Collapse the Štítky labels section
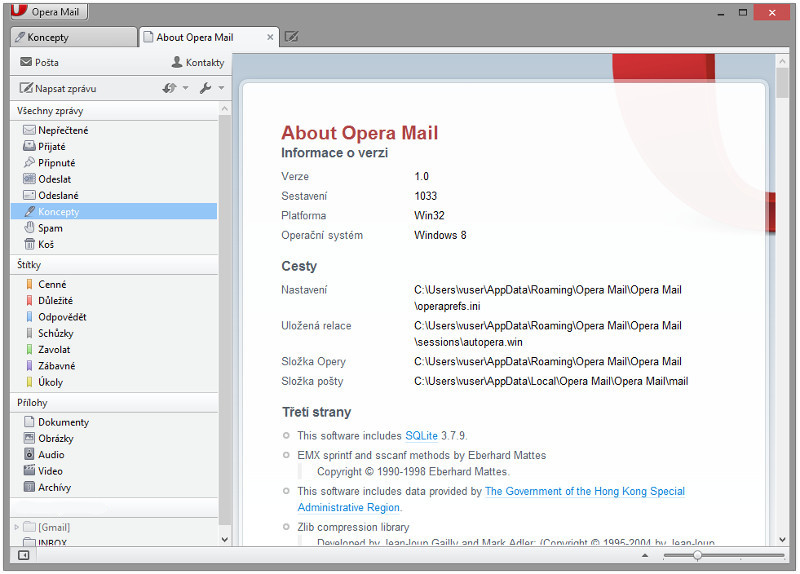This screenshot has width=800, height=574. (x=114, y=265)
